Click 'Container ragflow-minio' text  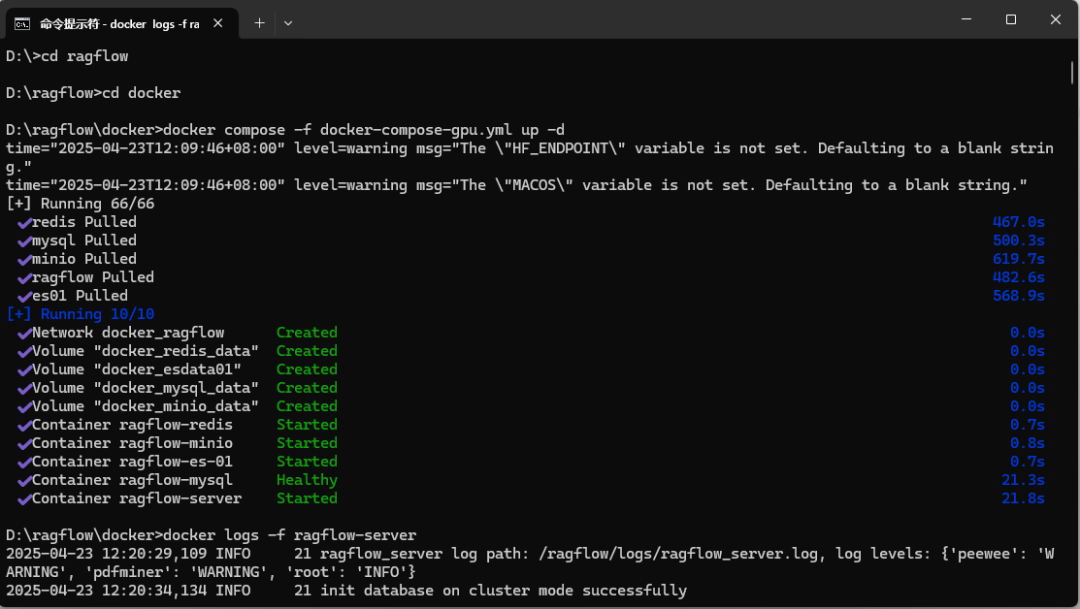(132, 443)
